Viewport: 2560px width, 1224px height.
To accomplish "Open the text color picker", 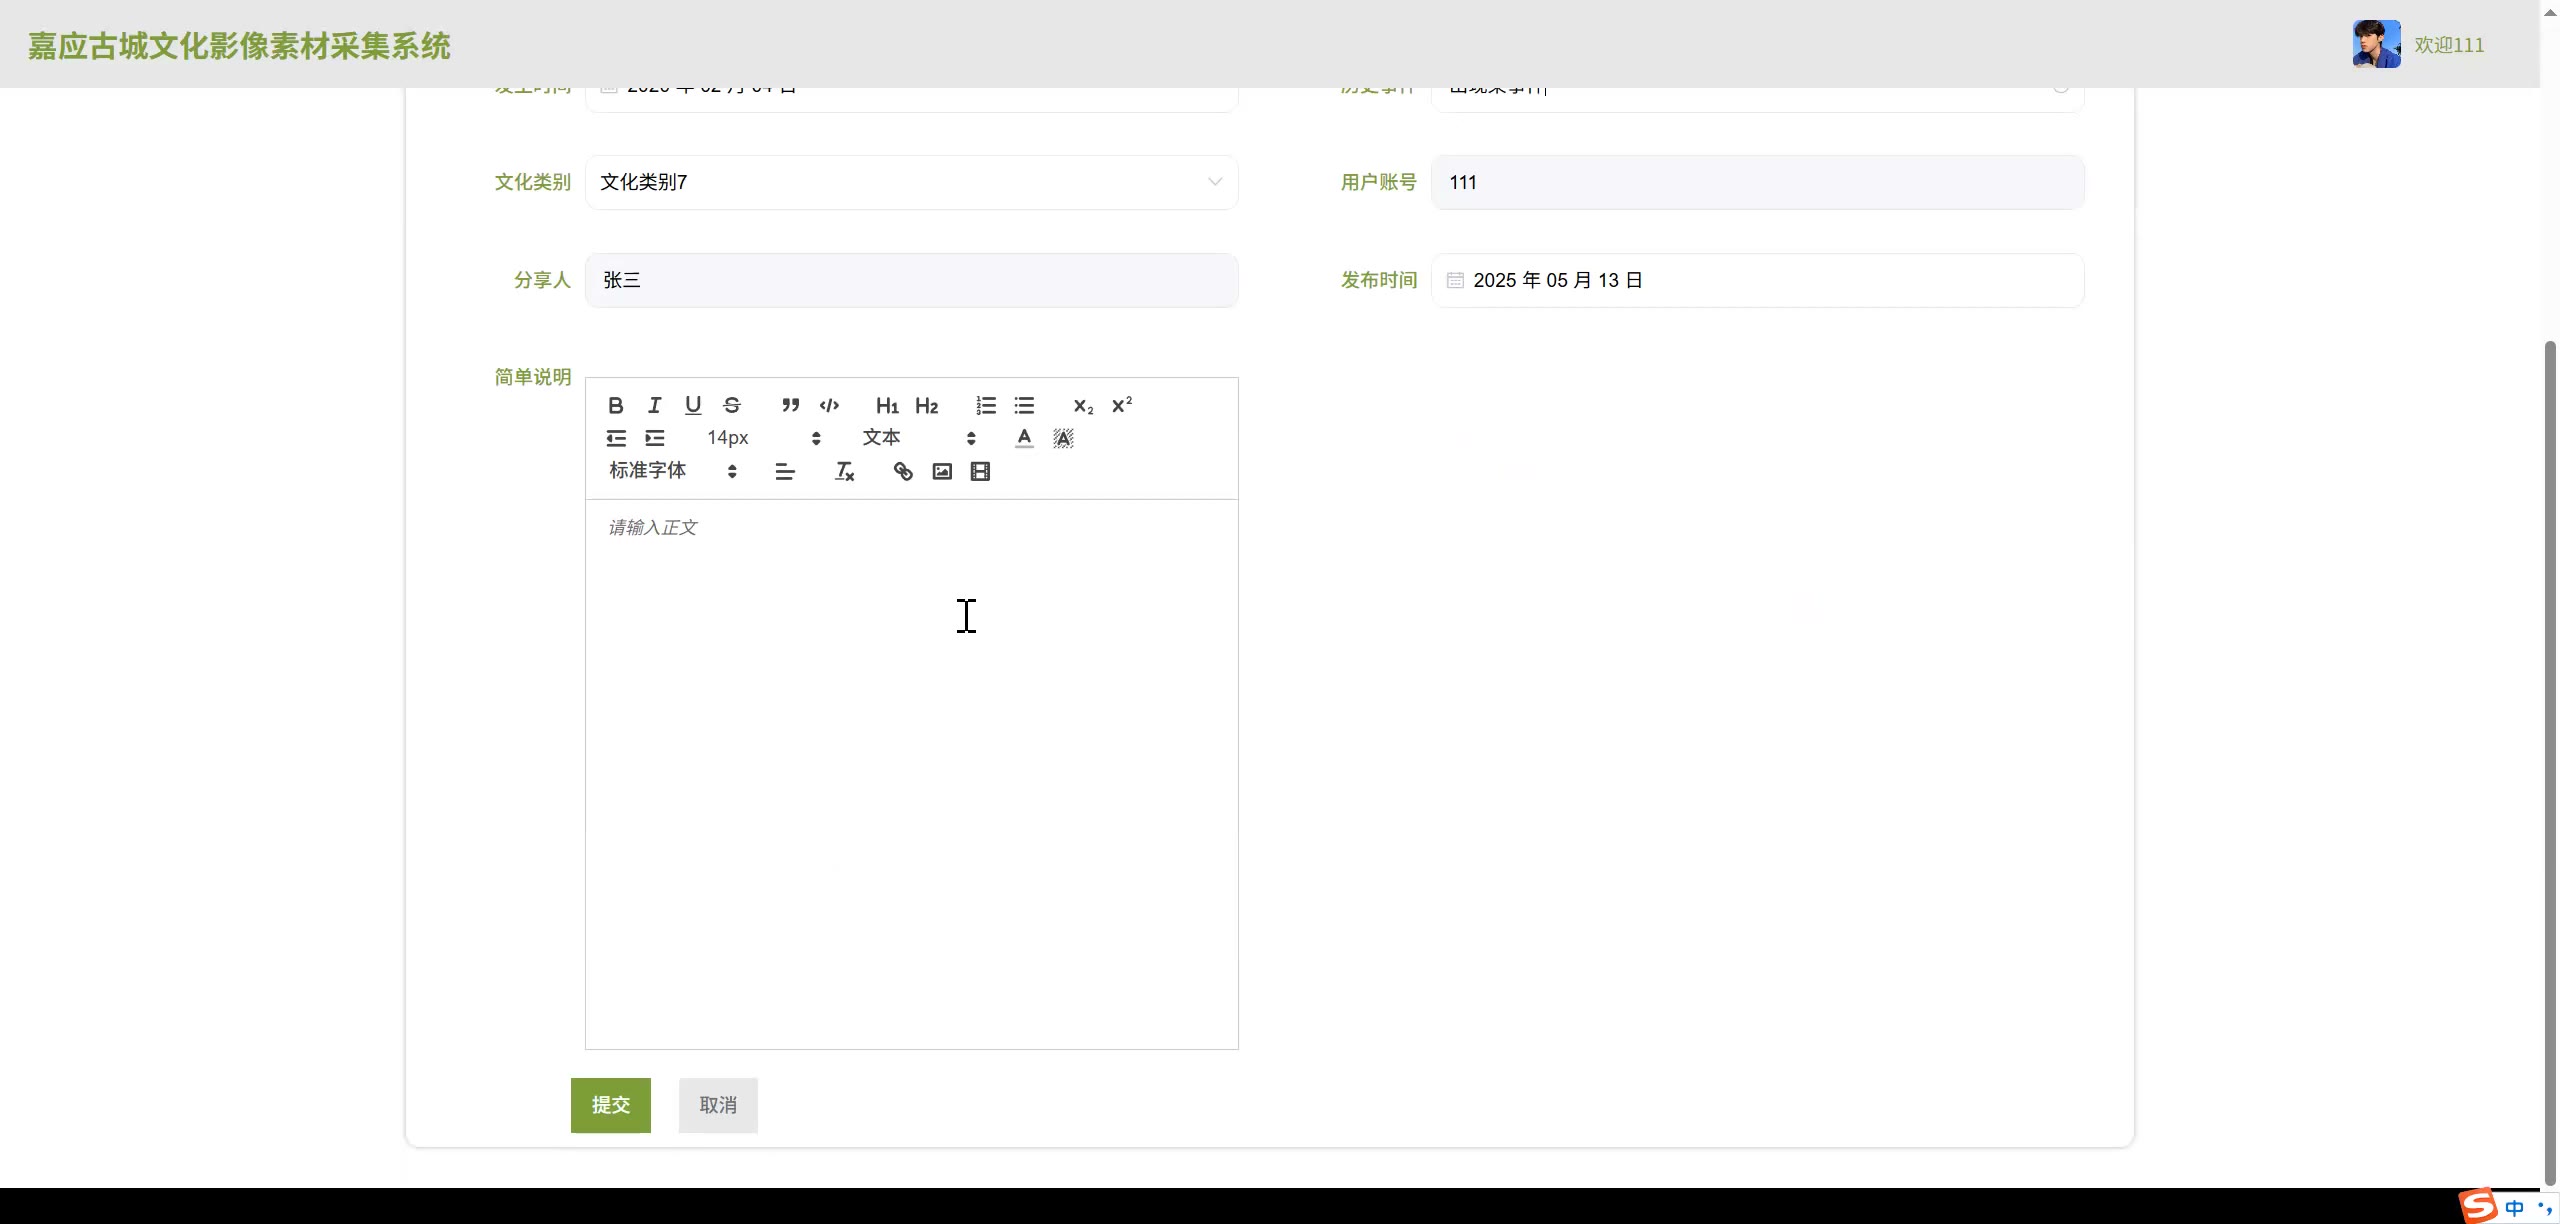I will coord(1024,438).
